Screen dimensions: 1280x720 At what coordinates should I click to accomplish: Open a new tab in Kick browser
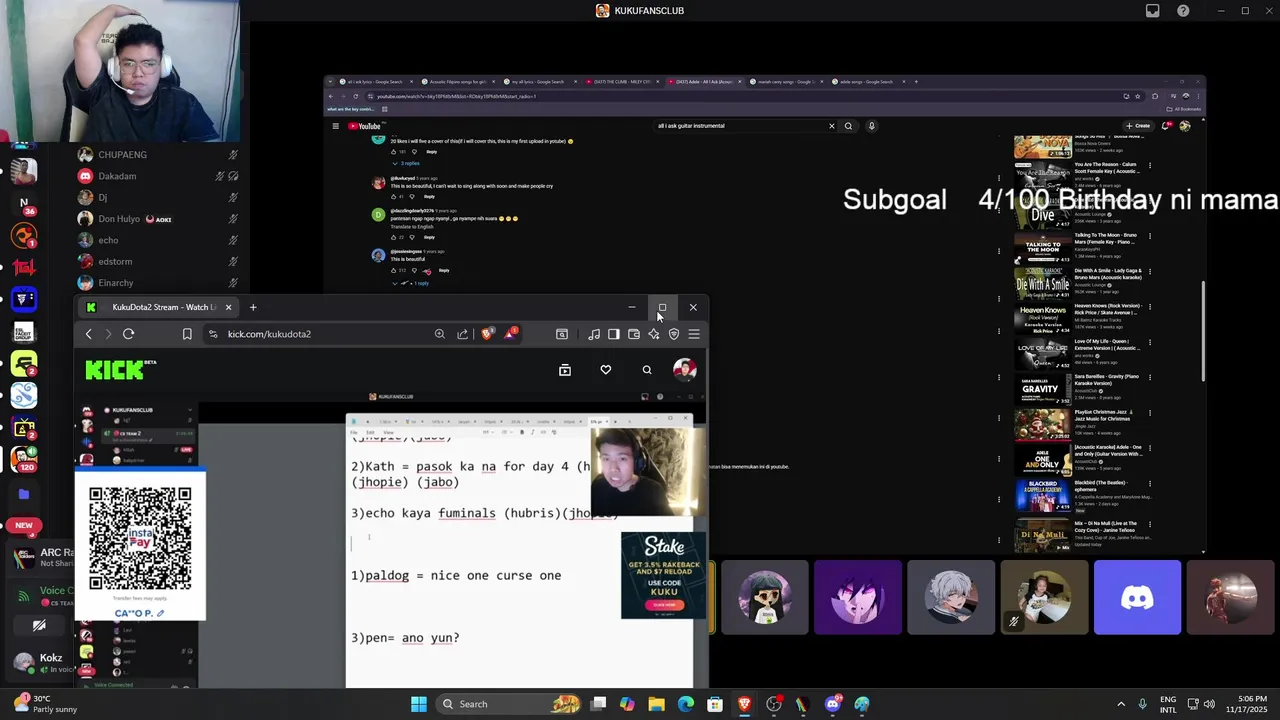253,307
